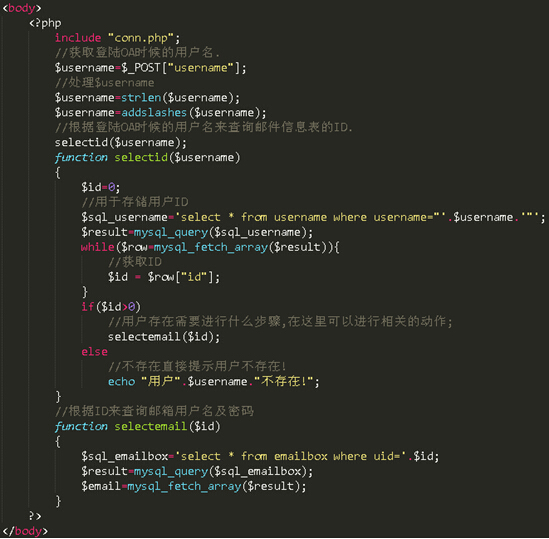Click the $id=0; line

tap(100, 187)
